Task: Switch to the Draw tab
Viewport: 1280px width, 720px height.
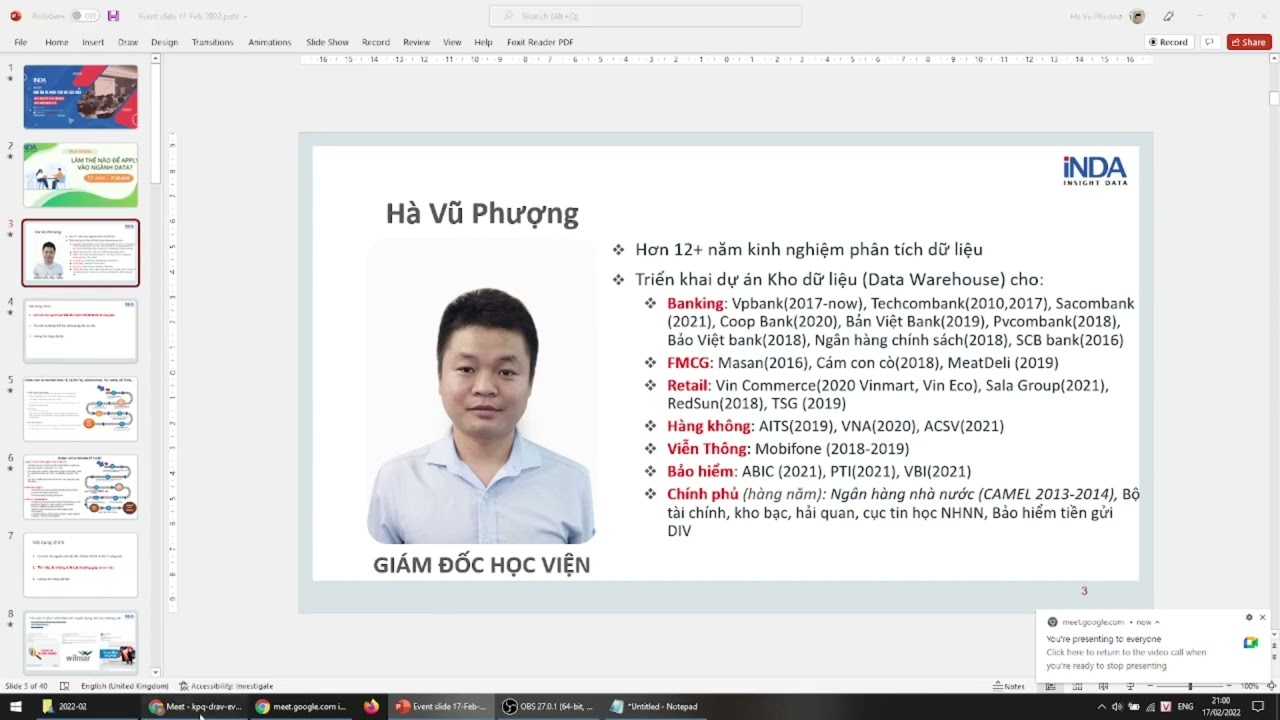Action: [x=128, y=42]
